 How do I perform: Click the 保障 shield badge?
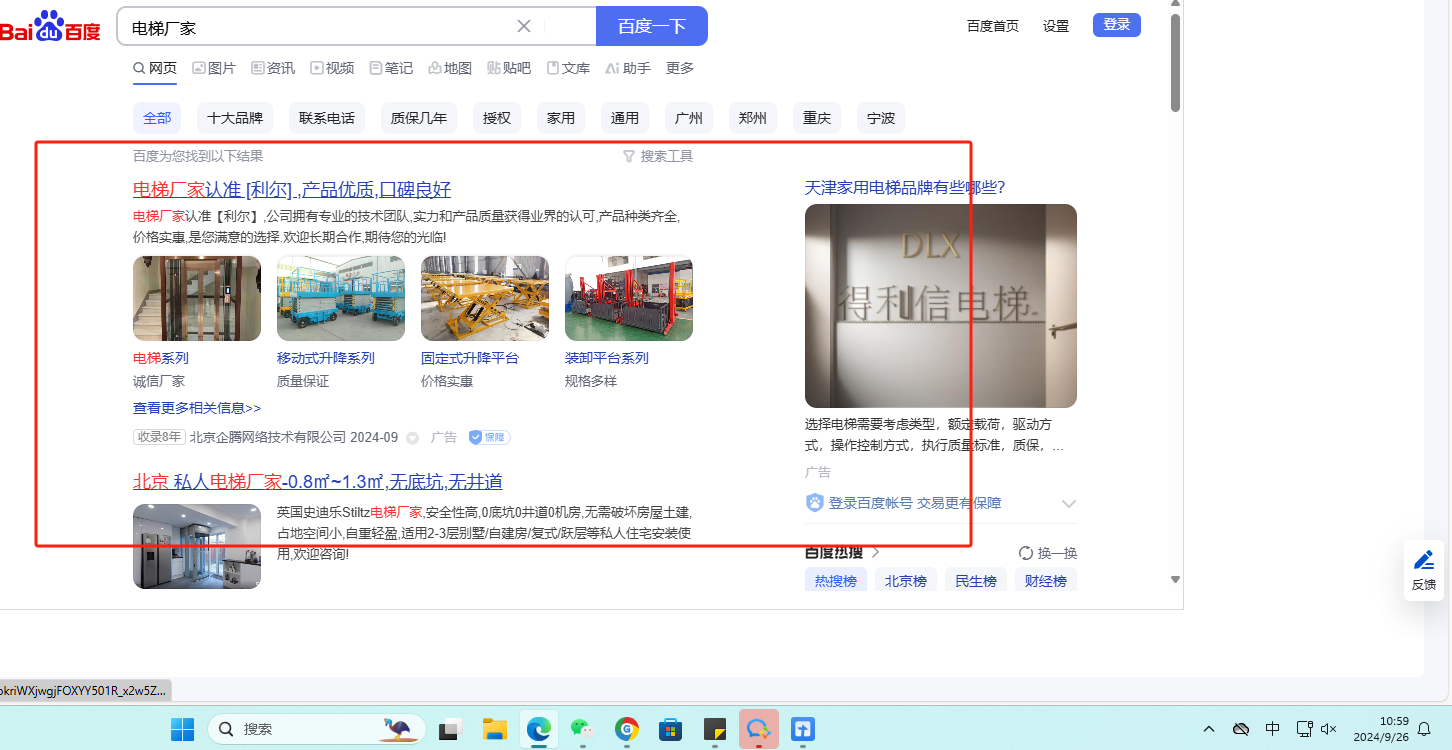click(490, 437)
